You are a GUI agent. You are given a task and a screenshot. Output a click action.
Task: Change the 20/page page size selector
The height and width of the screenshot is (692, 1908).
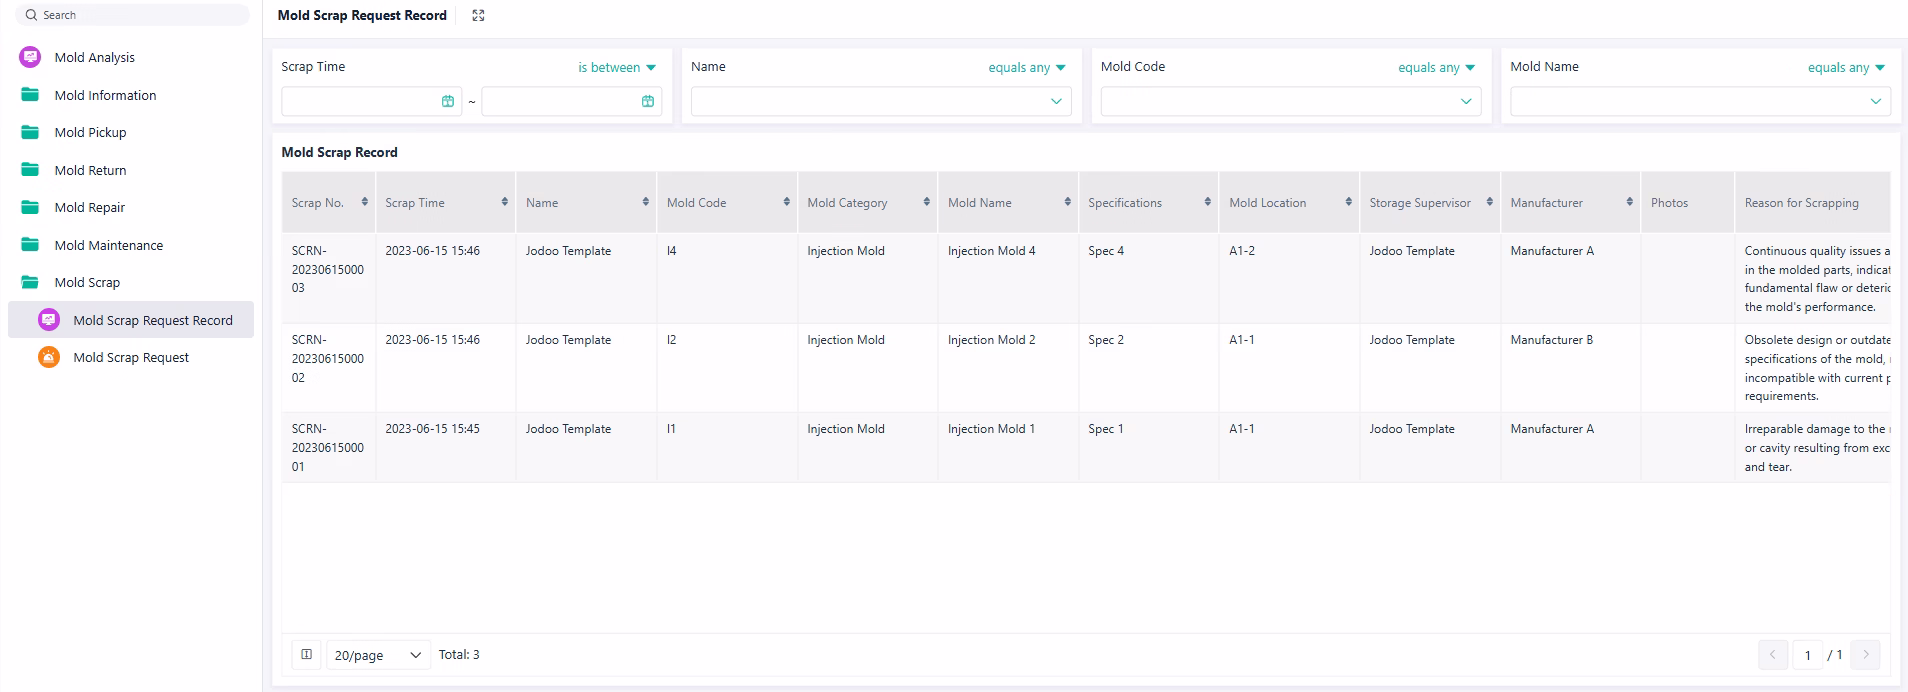coord(378,655)
